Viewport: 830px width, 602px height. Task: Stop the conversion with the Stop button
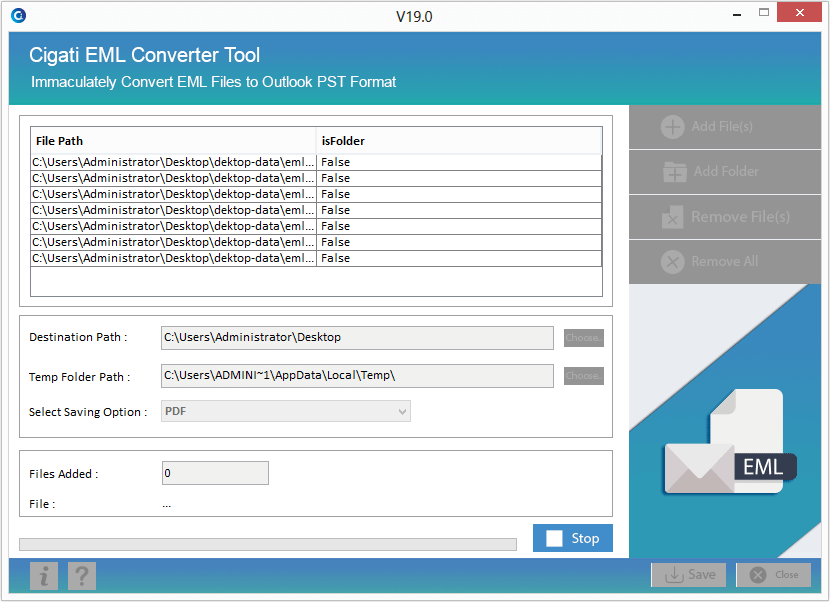[573, 538]
